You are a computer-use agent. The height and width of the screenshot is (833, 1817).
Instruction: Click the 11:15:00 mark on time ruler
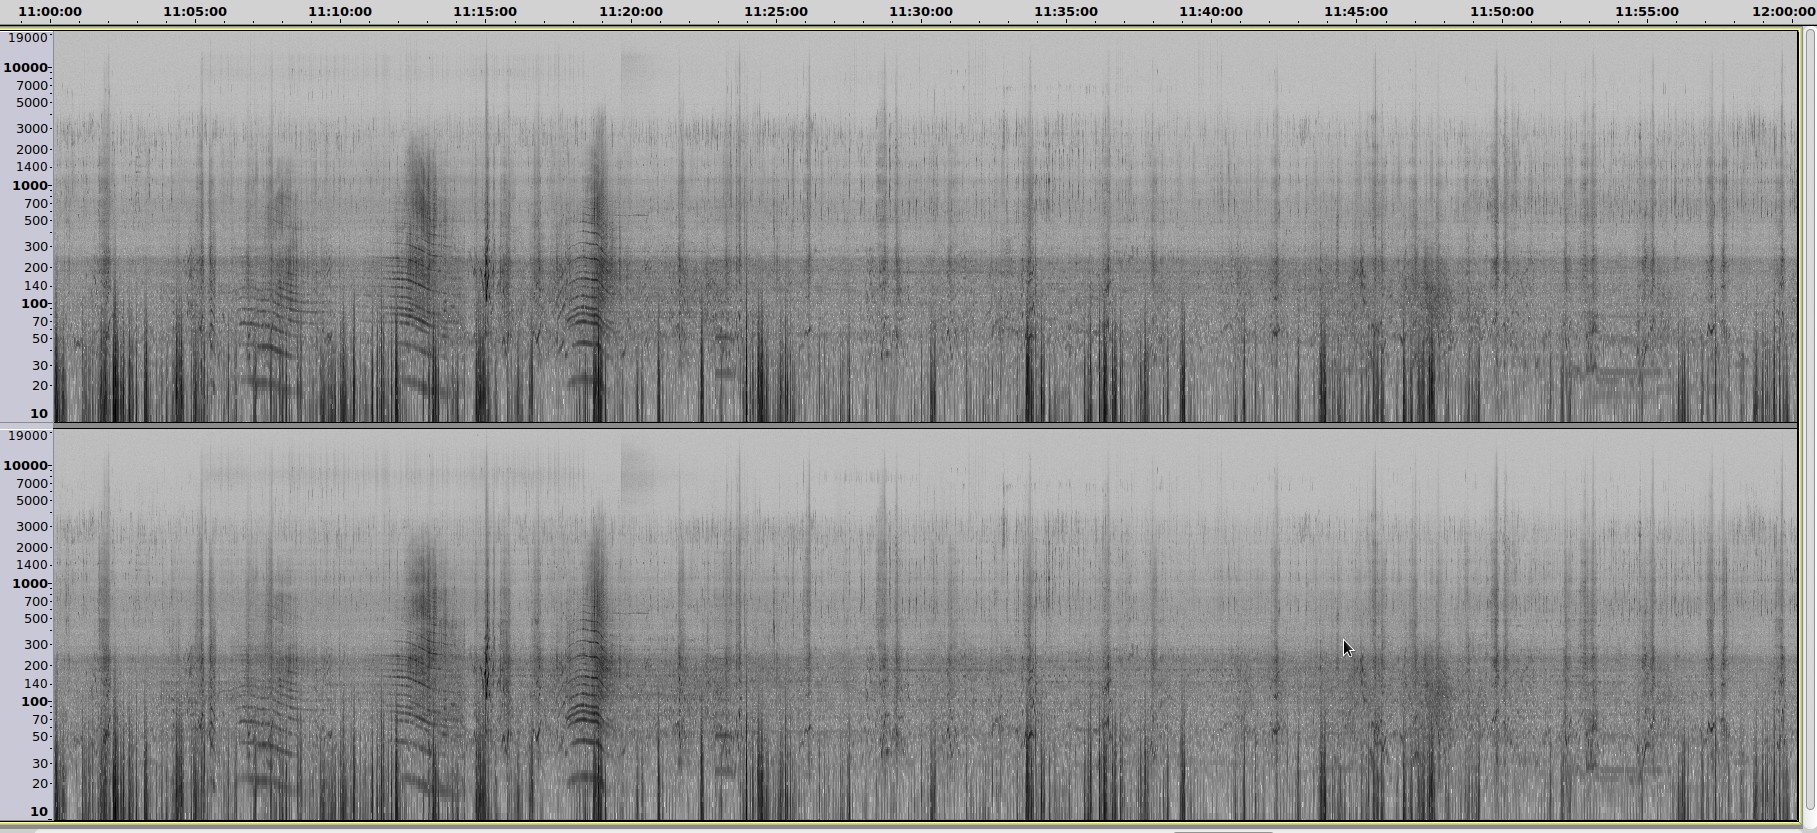click(485, 12)
